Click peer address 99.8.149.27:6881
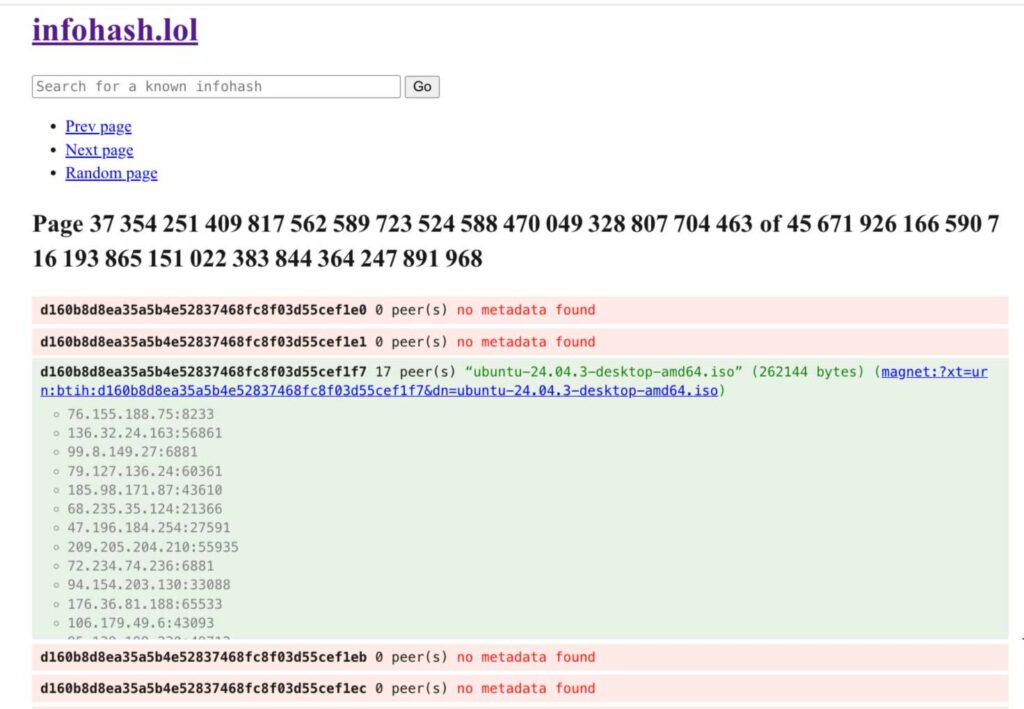 point(132,452)
